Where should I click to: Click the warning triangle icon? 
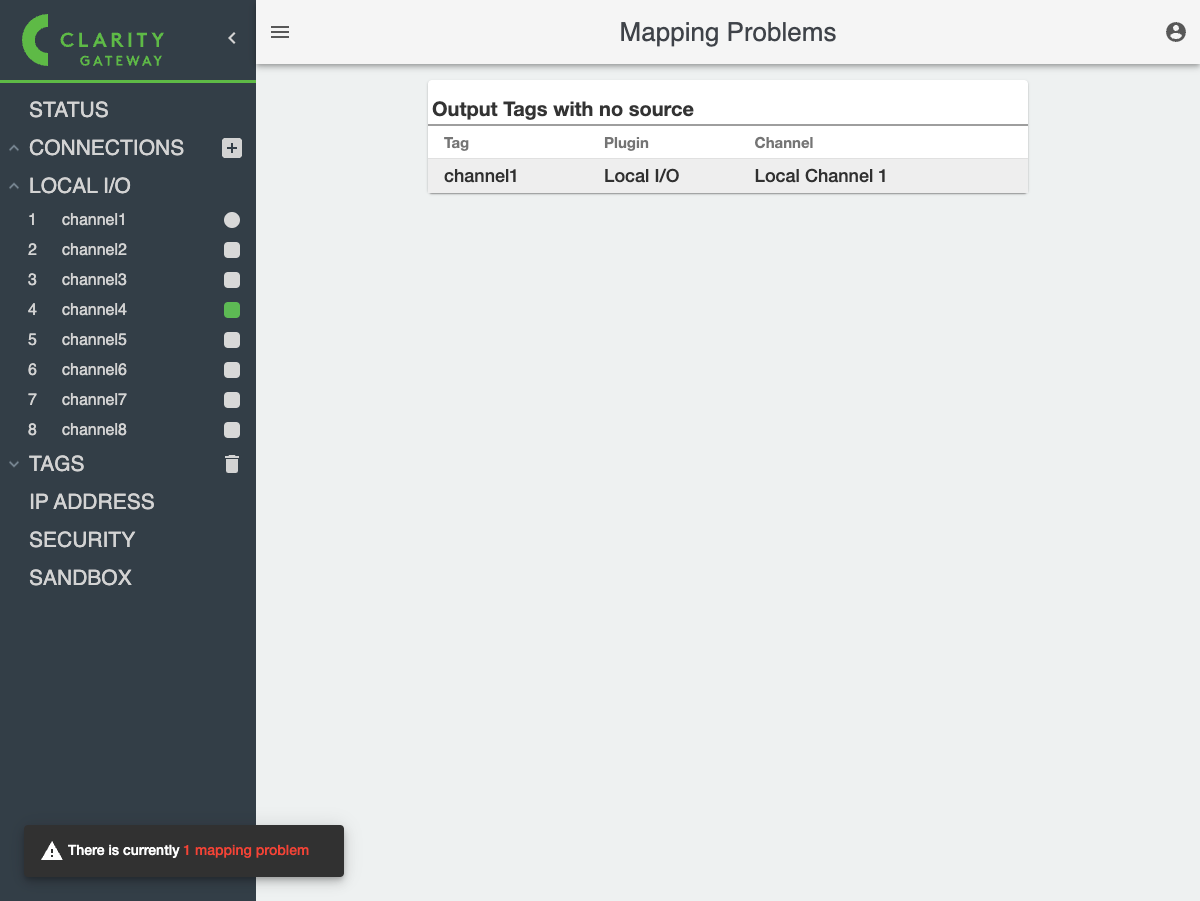[x=51, y=851]
